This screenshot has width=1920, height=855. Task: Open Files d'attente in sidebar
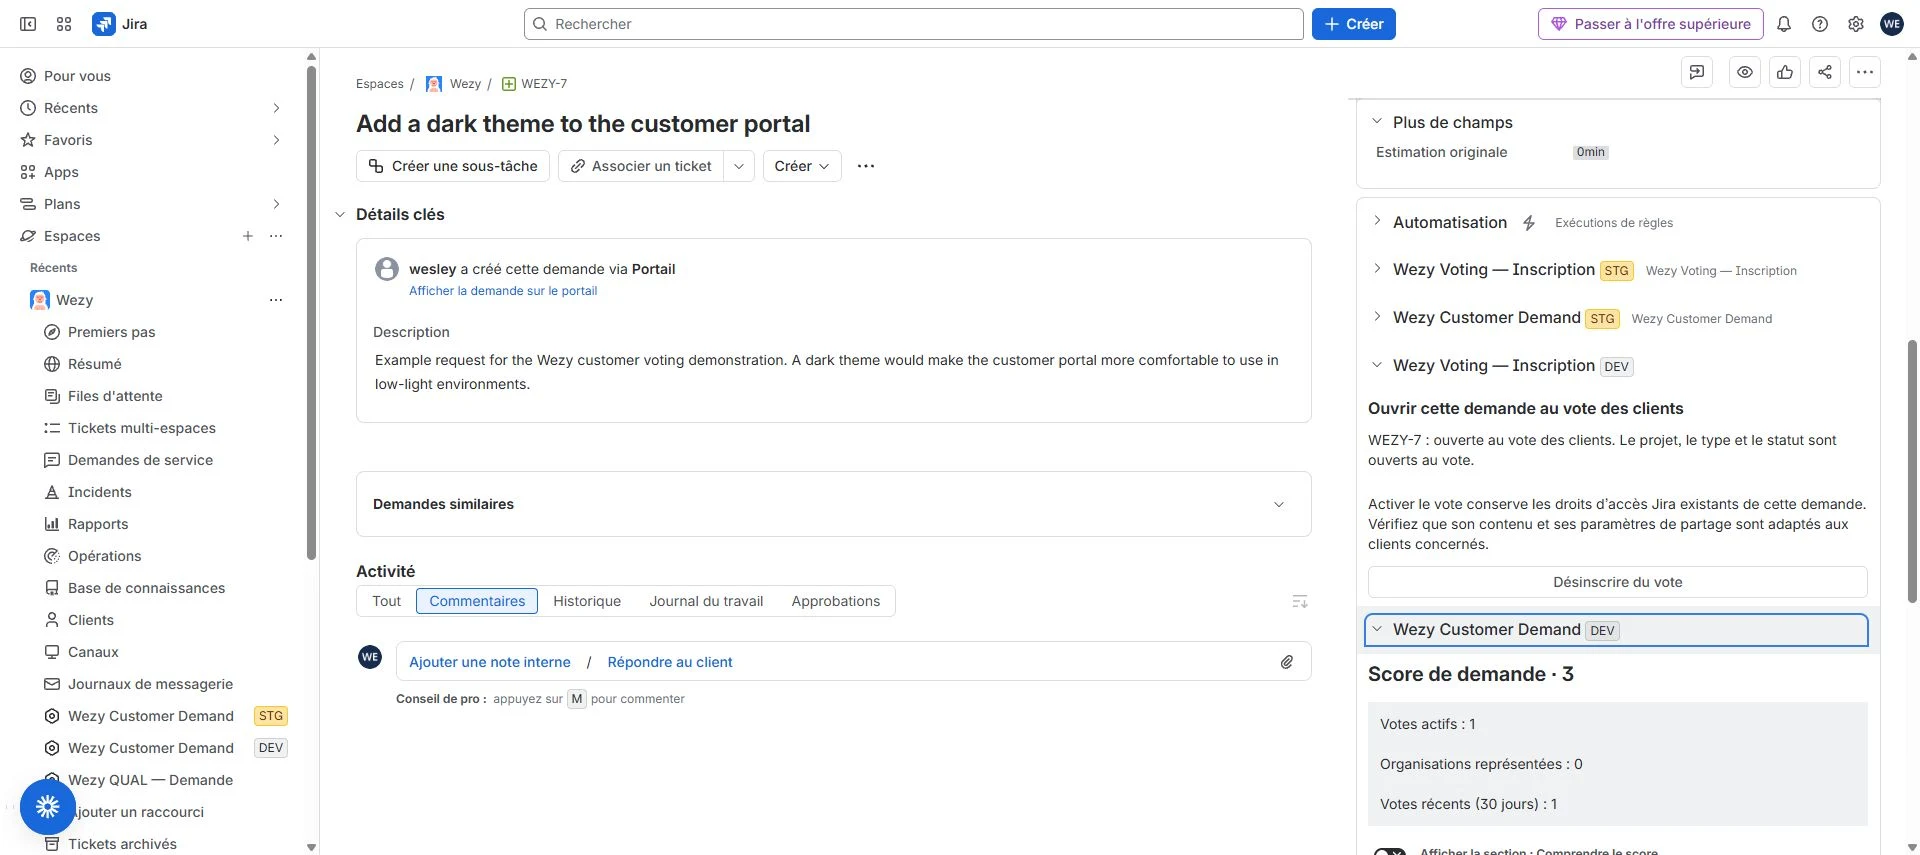click(115, 396)
